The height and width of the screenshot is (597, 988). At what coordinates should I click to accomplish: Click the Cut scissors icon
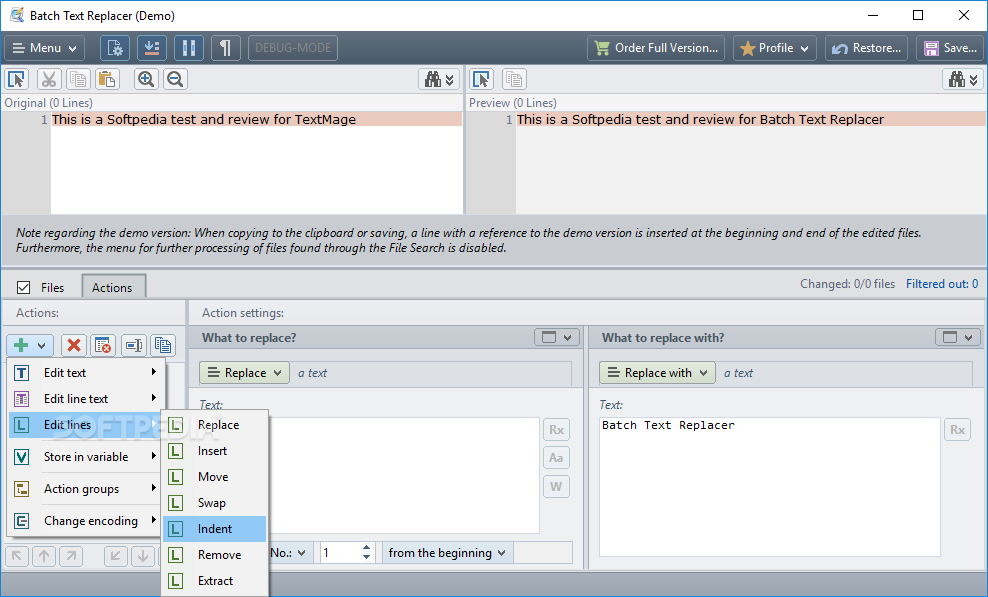pyautogui.click(x=49, y=79)
